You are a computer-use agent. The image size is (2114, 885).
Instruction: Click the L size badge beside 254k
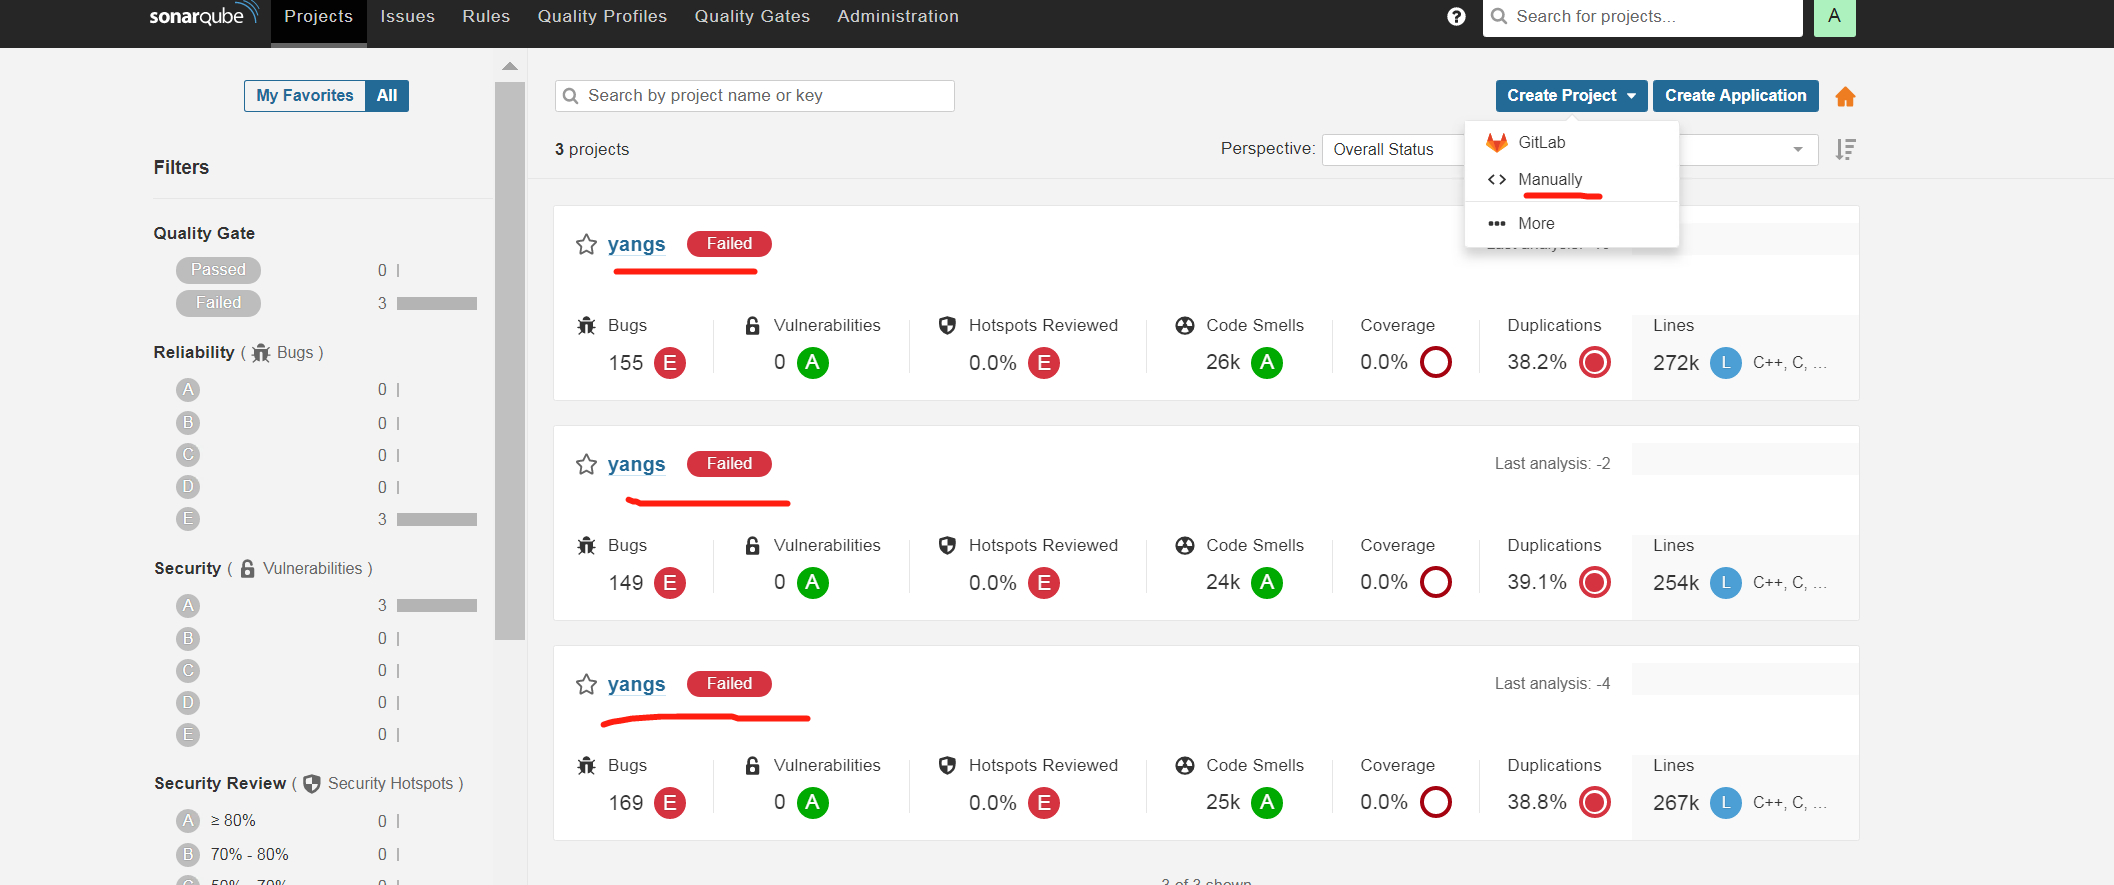[1725, 582]
